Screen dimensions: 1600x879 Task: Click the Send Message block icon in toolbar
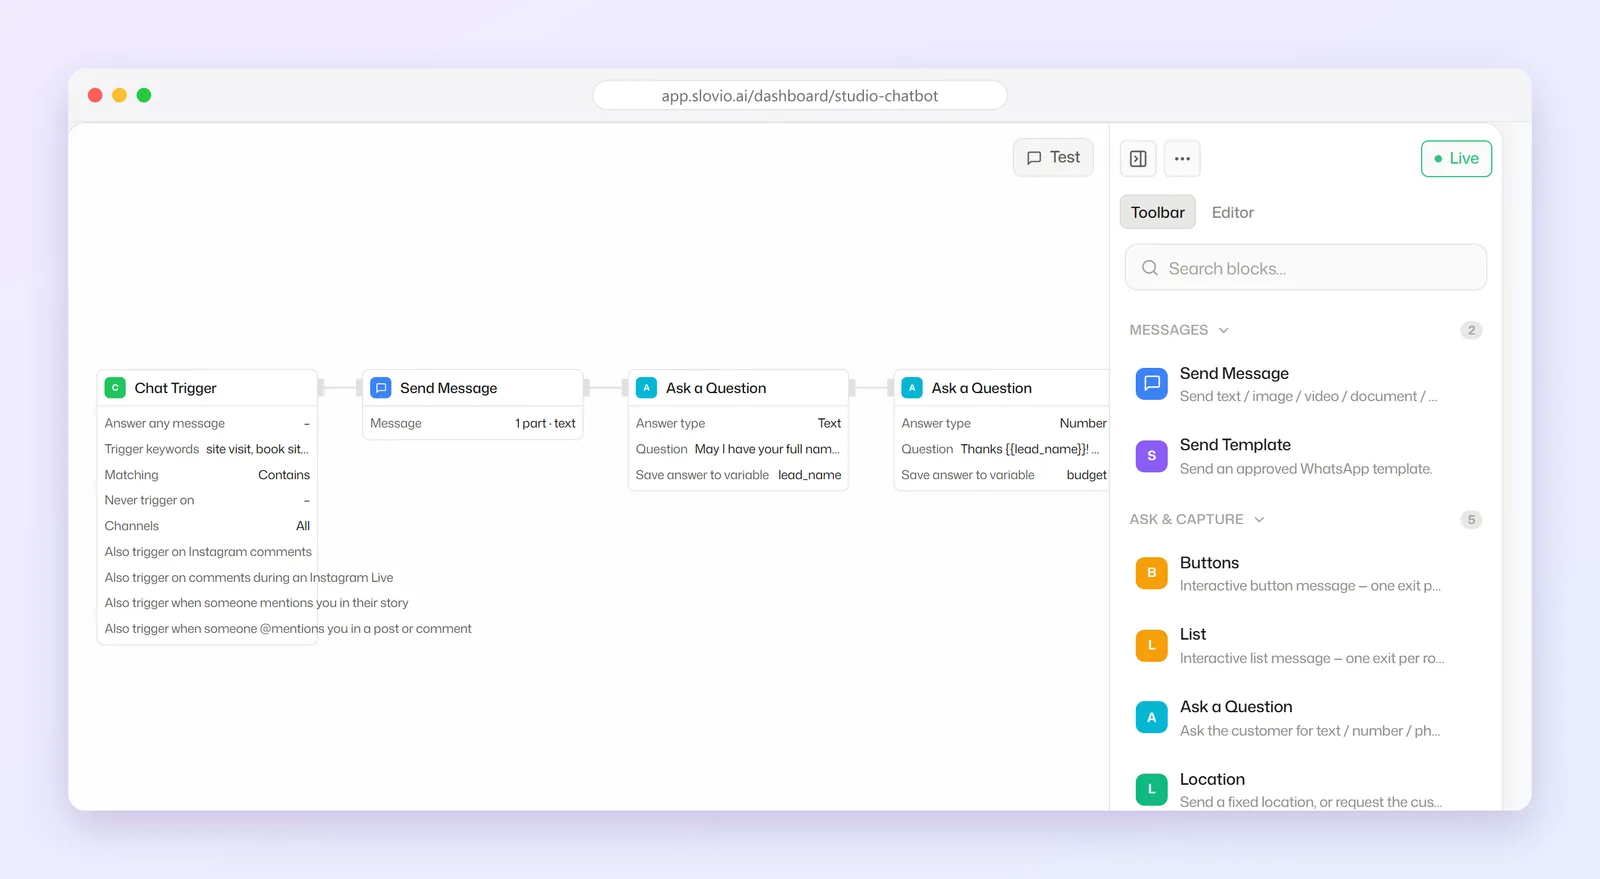pyautogui.click(x=1151, y=384)
